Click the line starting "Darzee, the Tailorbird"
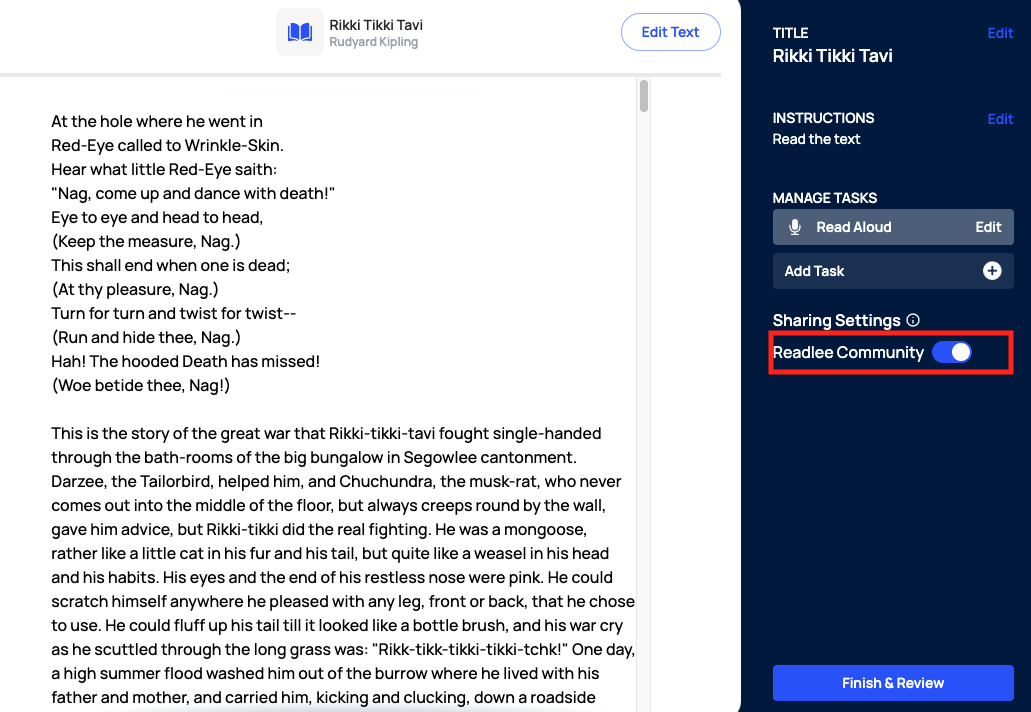 (x=336, y=481)
